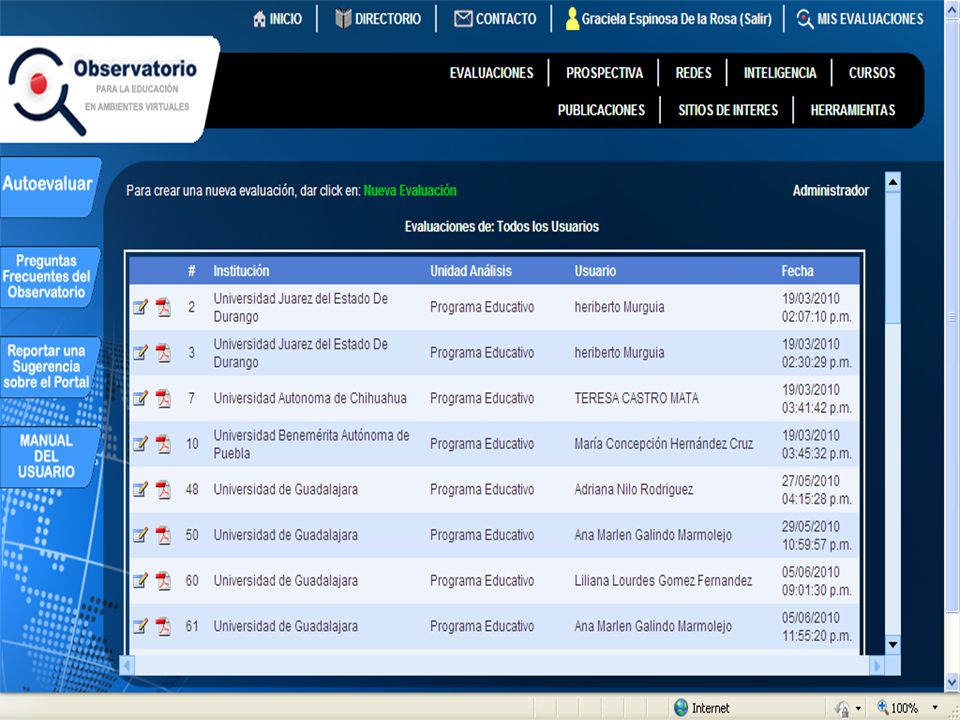The width and height of the screenshot is (960, 720).
Task: Click the zoom magnifier icon in status bar
Action: (882, 707)
